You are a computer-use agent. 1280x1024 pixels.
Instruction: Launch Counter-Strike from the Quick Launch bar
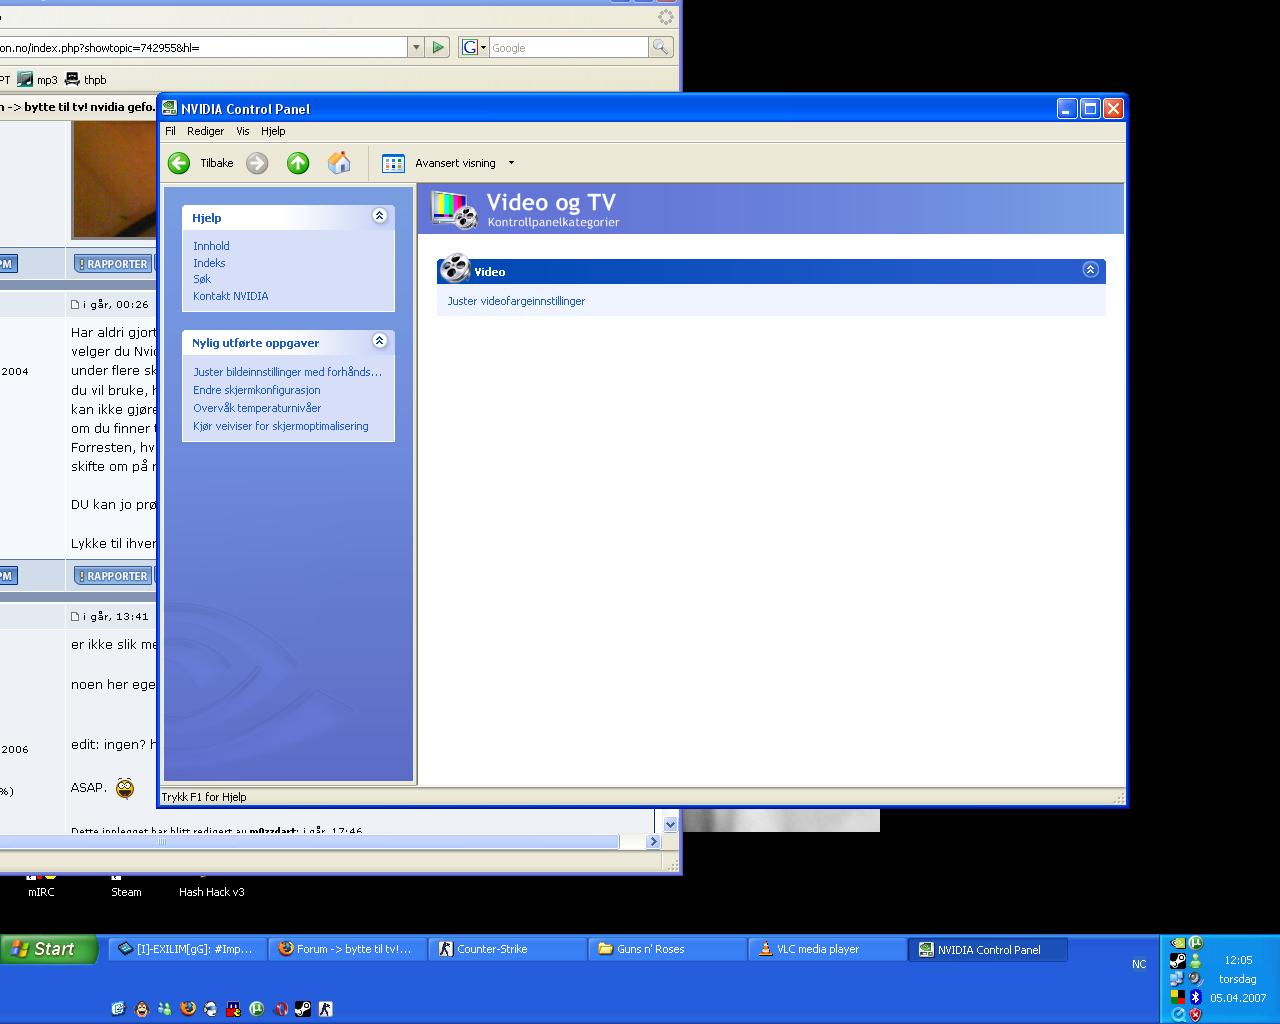(325, 1008)
